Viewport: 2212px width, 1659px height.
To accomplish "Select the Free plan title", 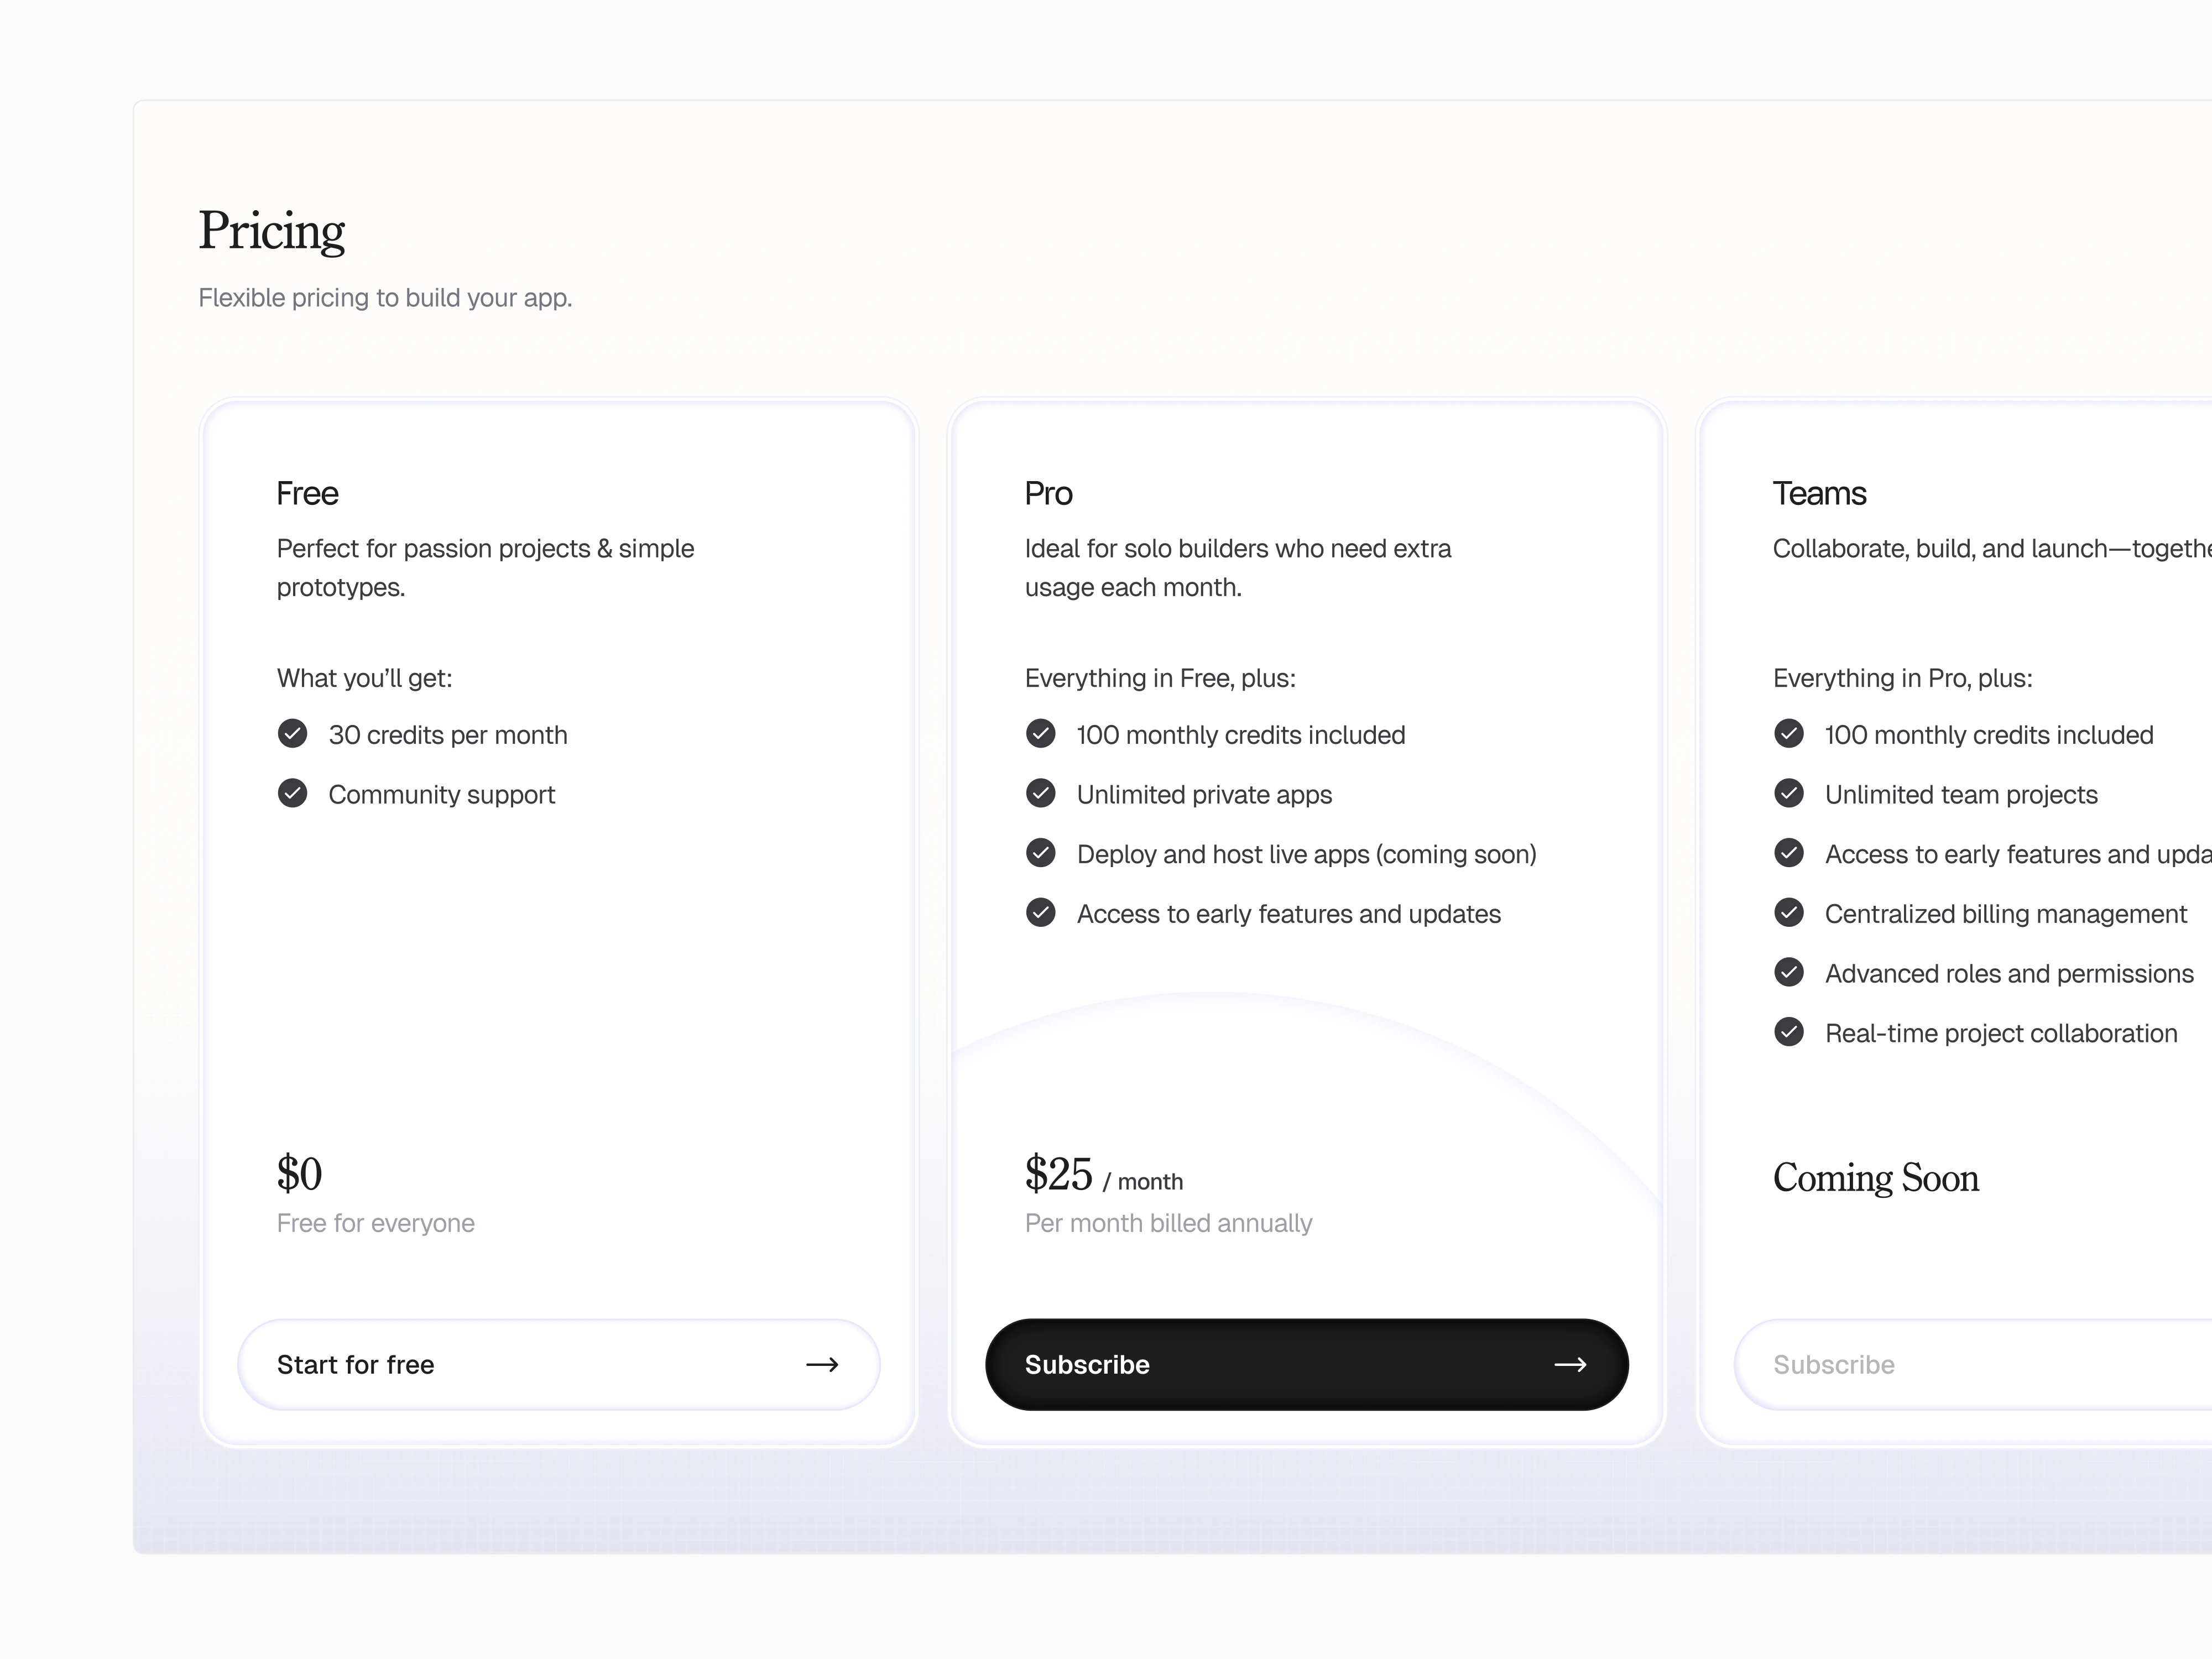I will tap(307, 493).
